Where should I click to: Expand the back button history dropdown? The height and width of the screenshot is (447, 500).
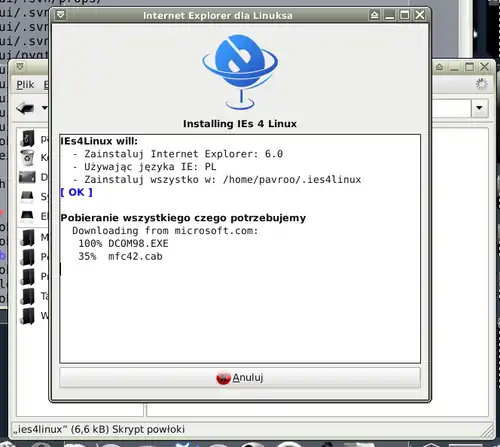point(44,108)
